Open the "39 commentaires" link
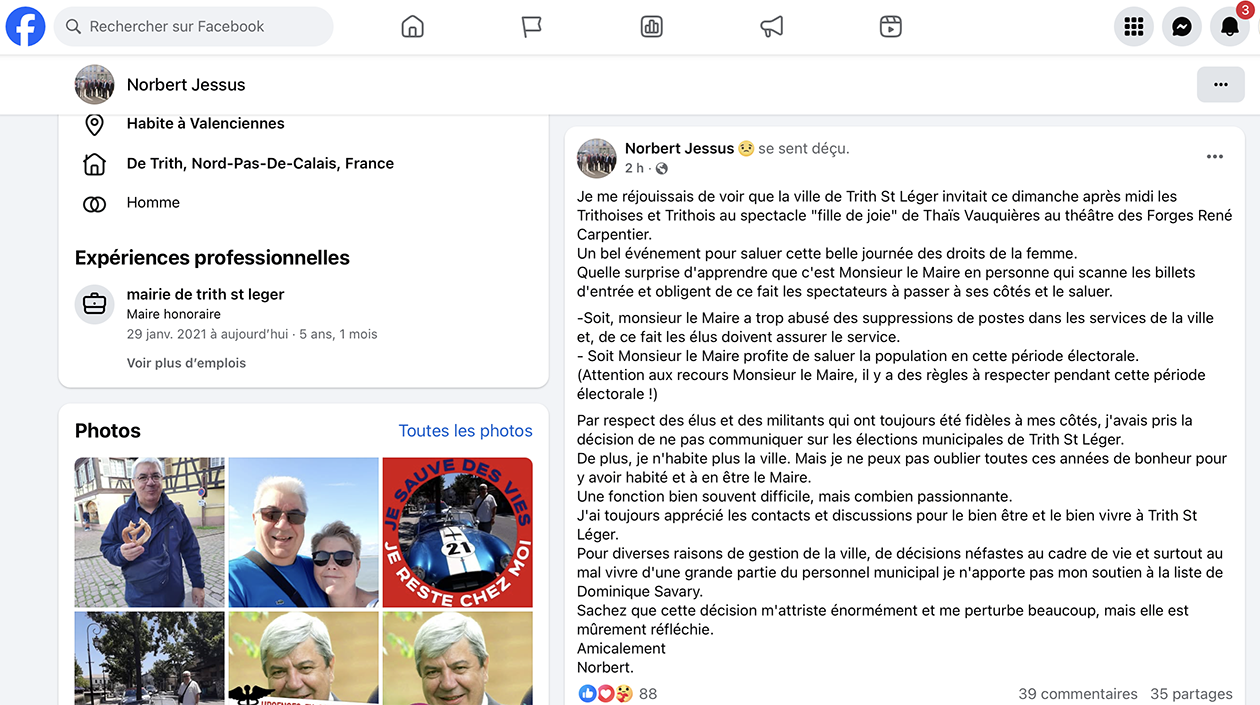Image resolution: width=1260 pixels, height=705 pixels. pos(1078,694)
